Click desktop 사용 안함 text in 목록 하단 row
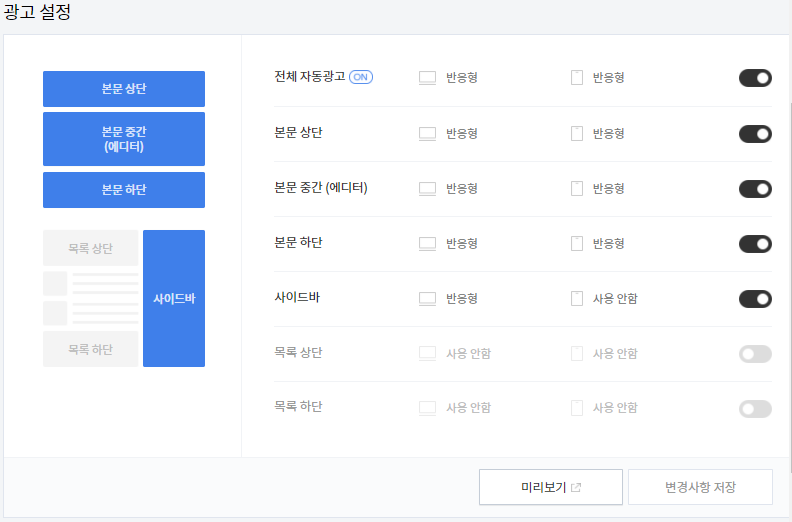 [468, 408]
